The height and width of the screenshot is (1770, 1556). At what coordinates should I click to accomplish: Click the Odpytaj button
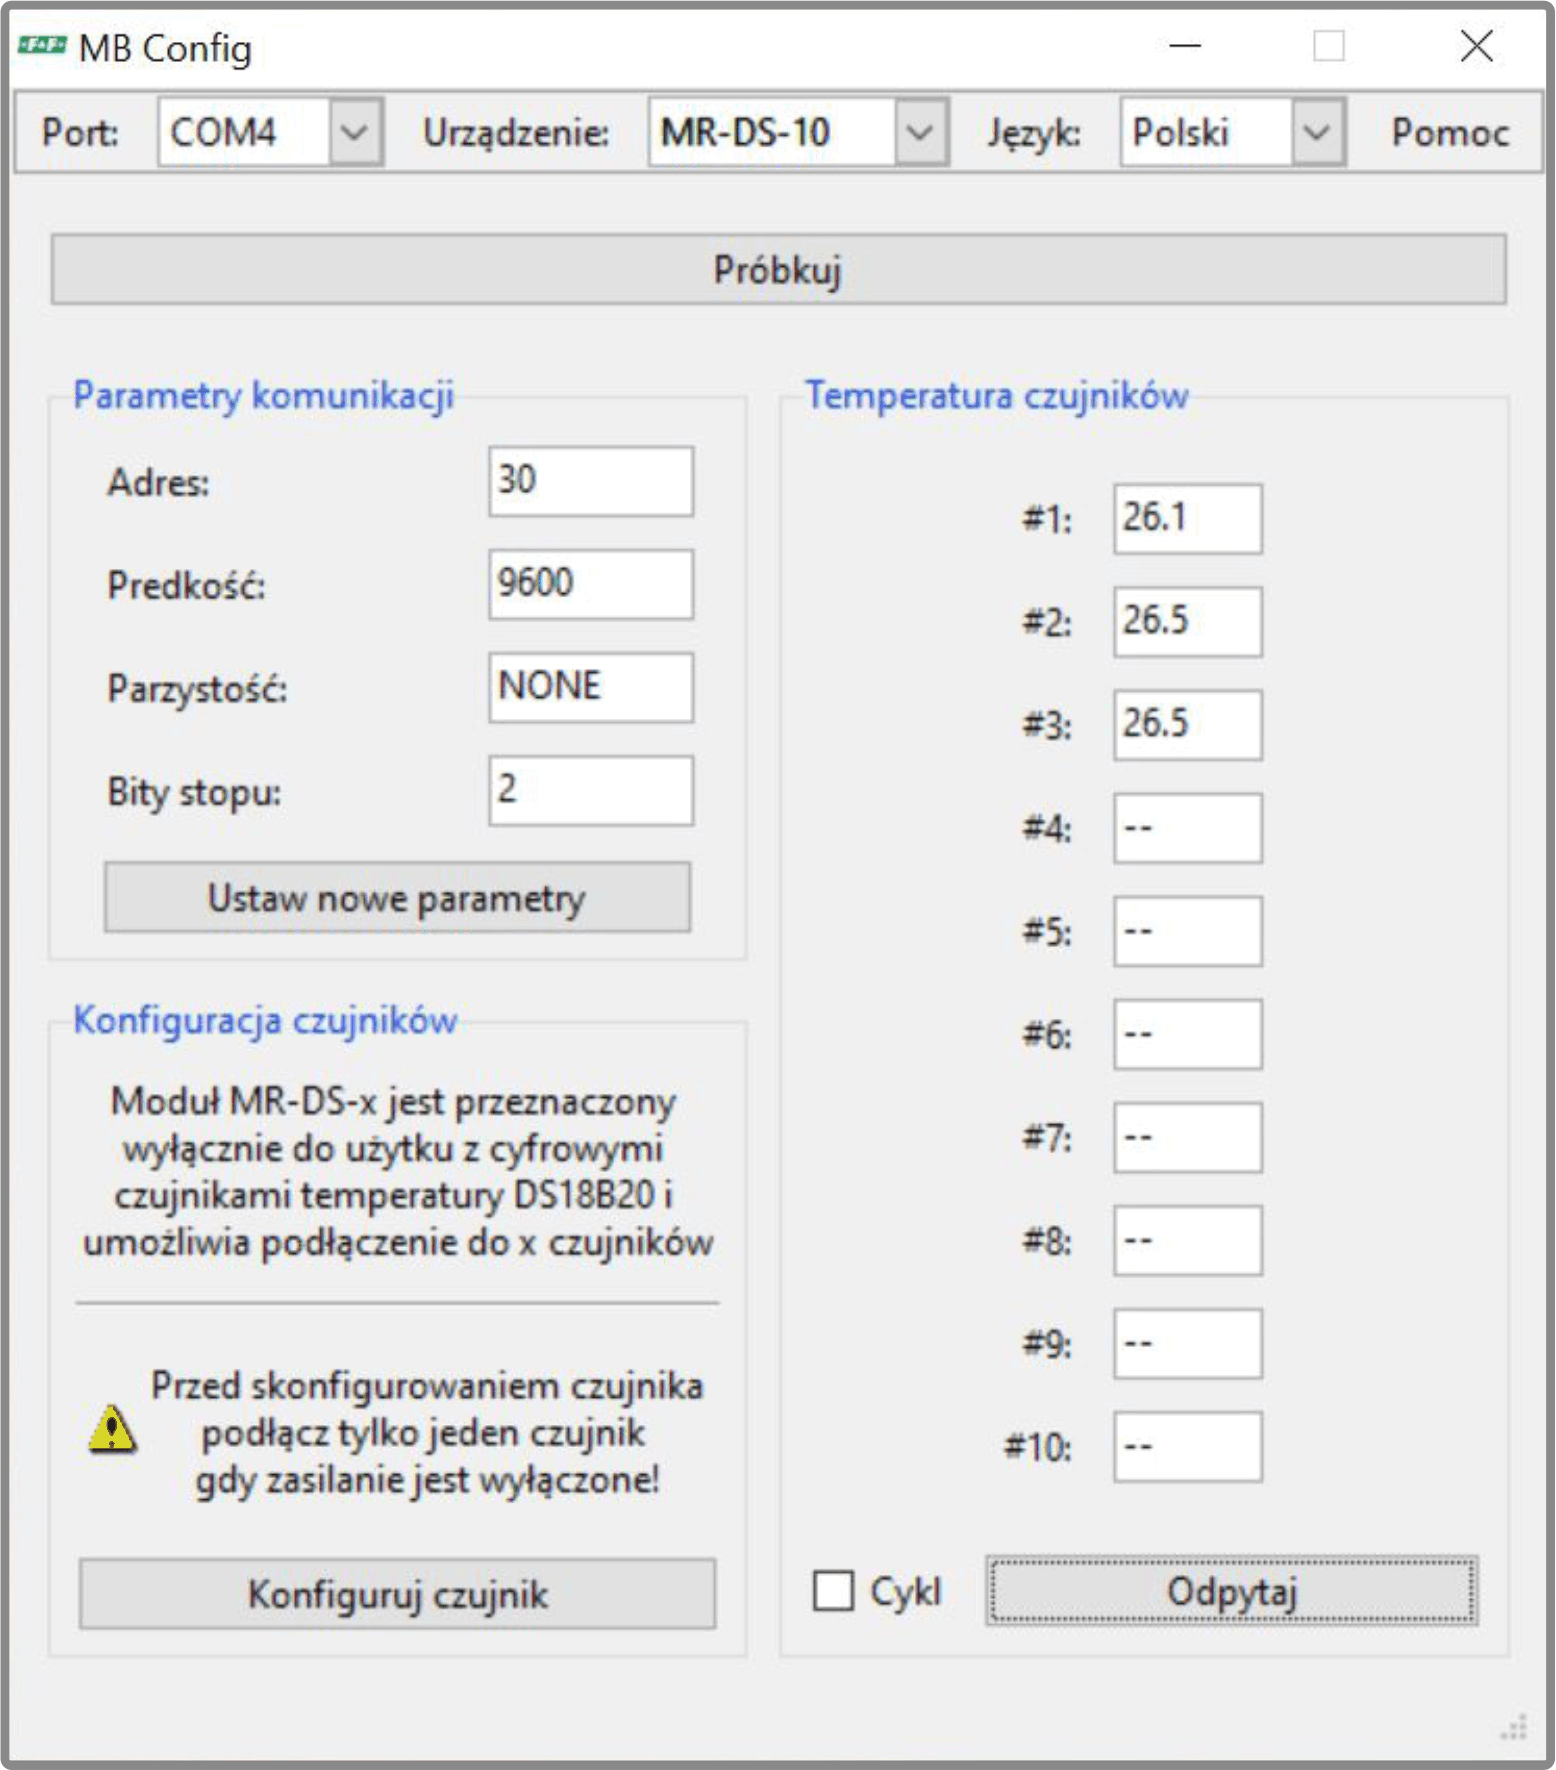click(1231, 1591)
